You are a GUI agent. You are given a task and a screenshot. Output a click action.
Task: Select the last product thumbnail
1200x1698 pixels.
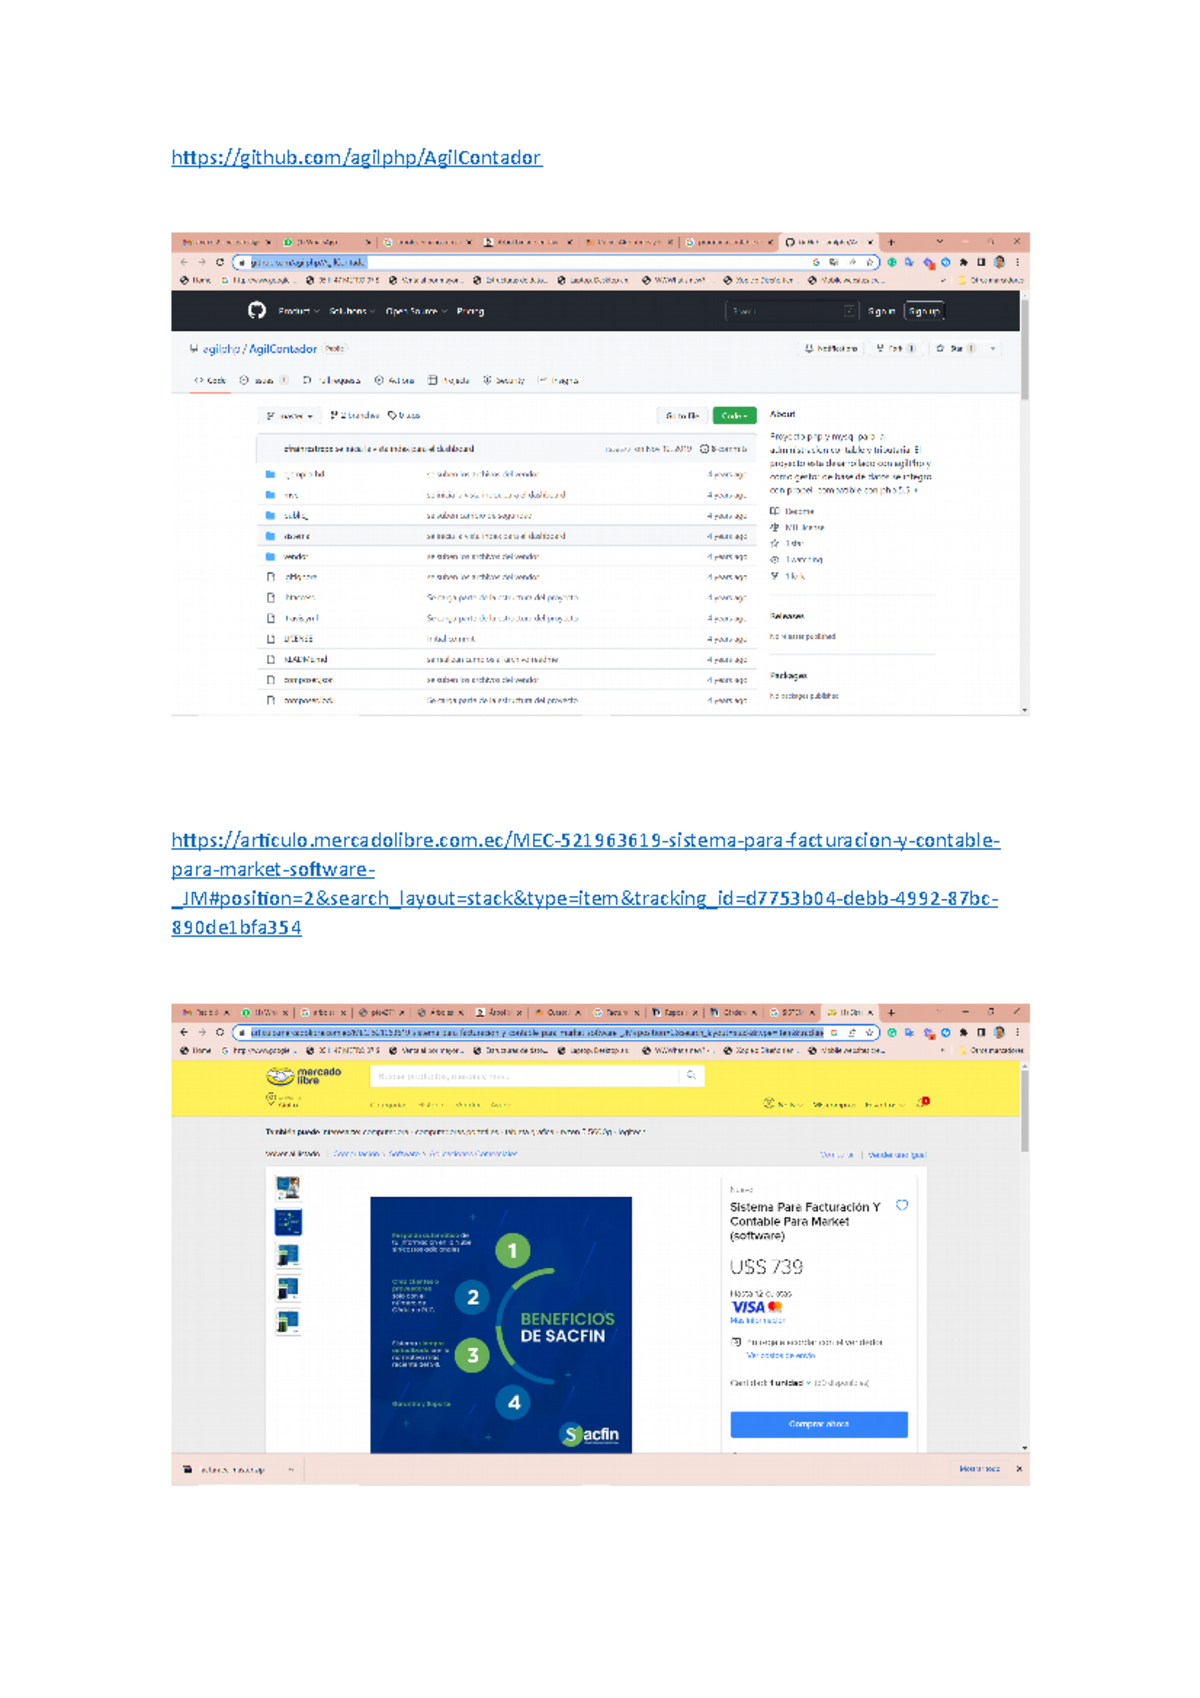288,1322
